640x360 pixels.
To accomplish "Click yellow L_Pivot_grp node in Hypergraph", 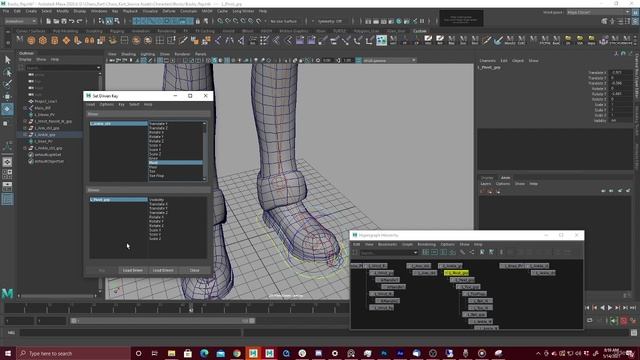I will [456, 273].
